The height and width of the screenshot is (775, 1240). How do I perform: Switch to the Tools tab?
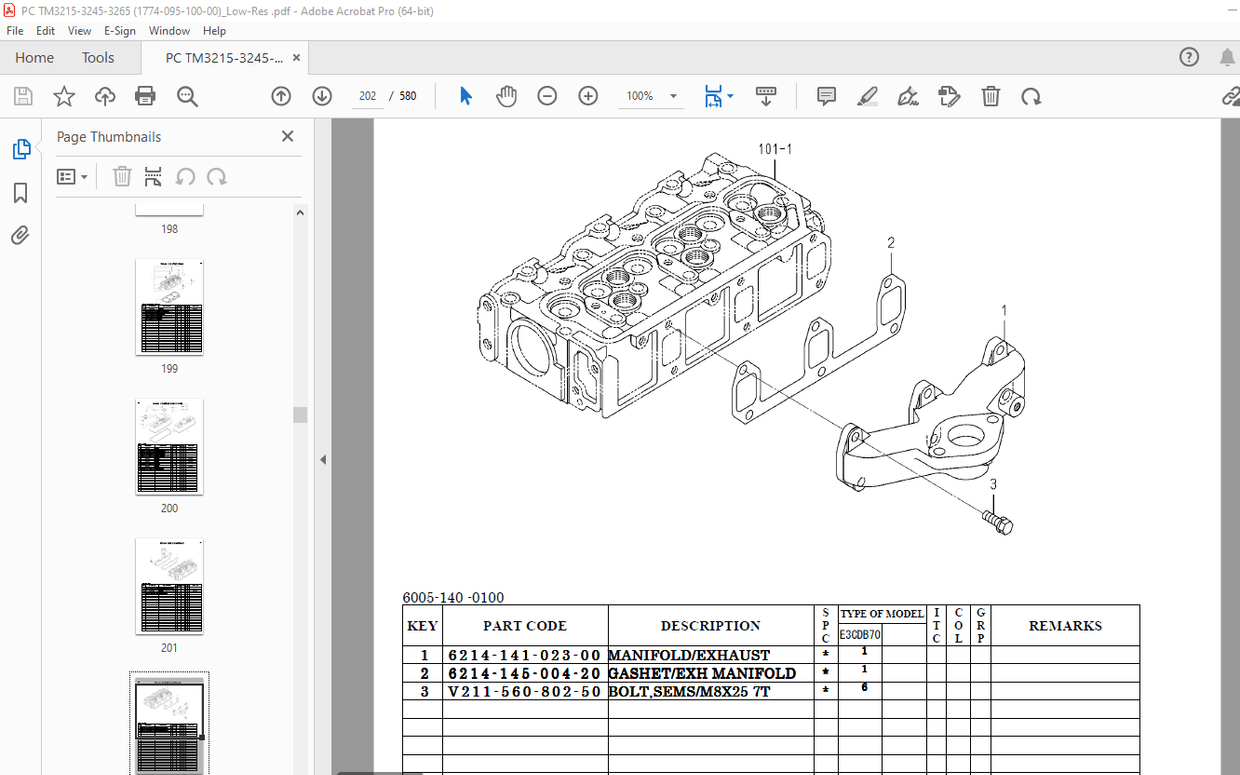[98, 58]
